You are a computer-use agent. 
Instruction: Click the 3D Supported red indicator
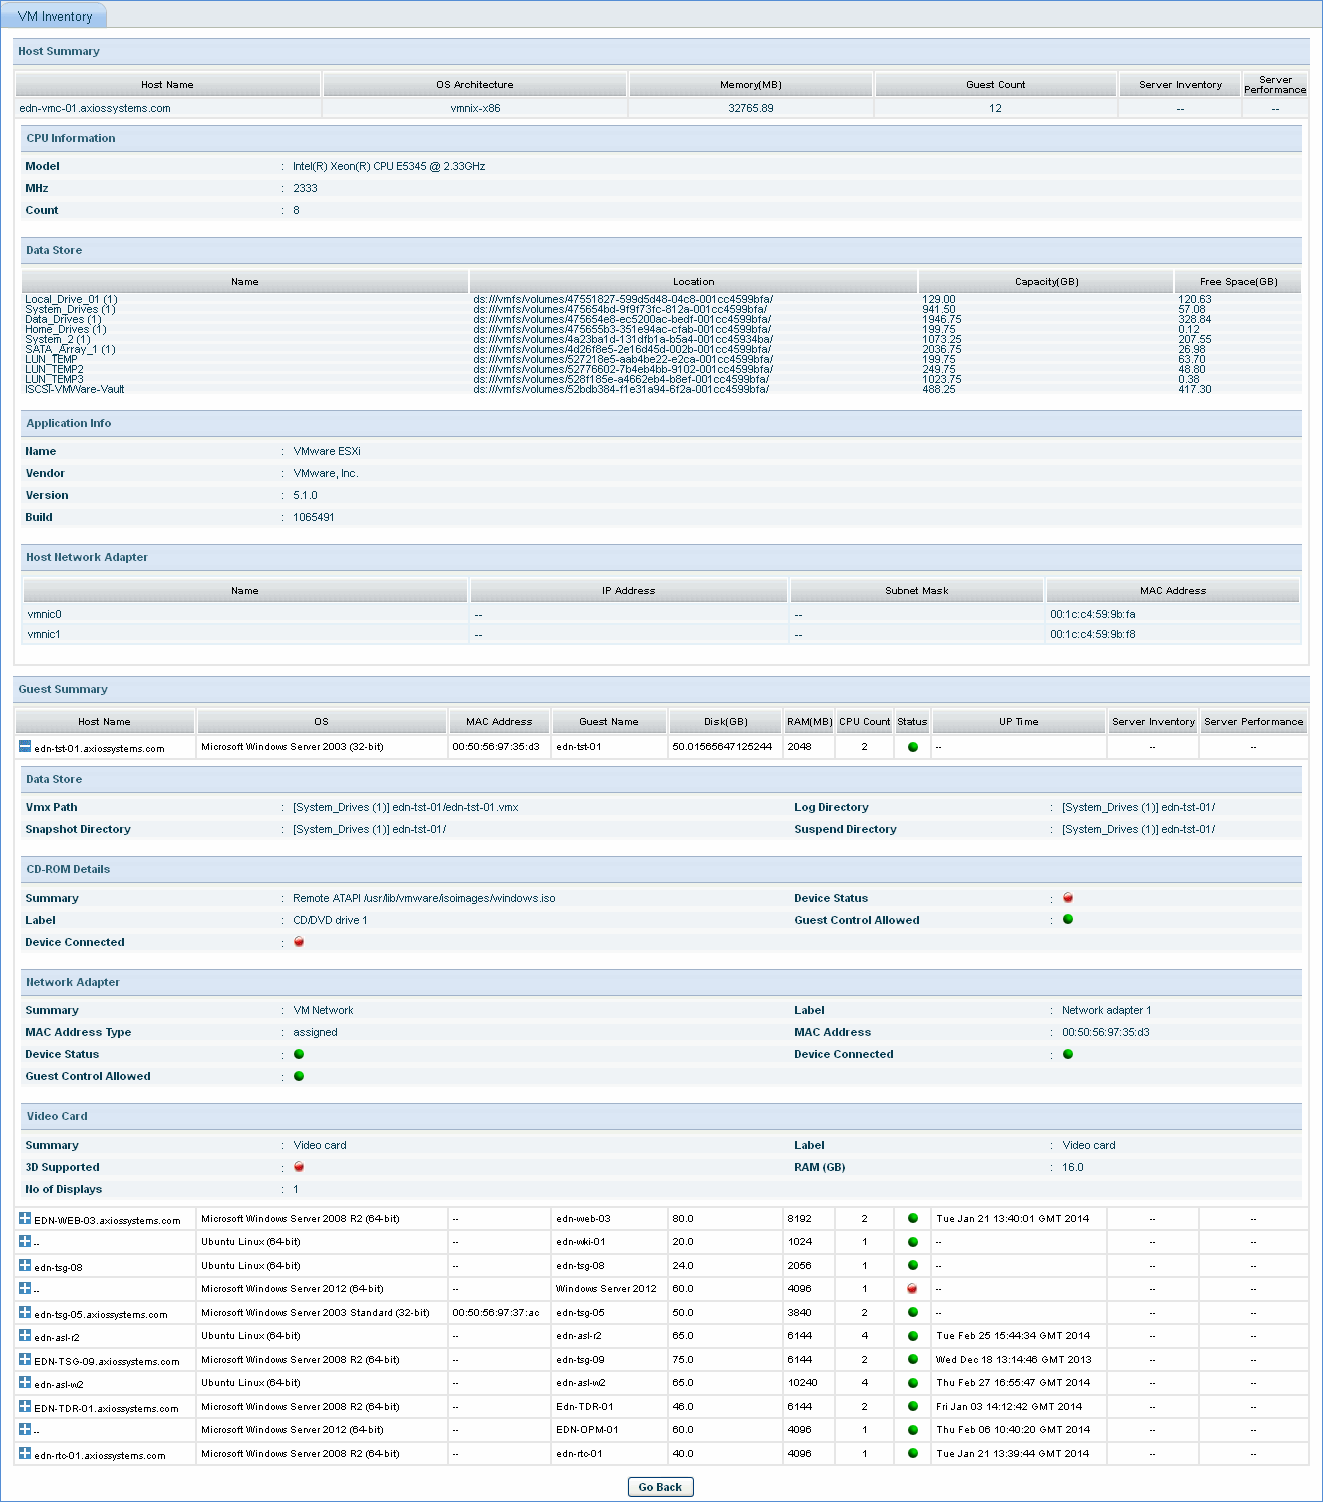[299, 1167]
